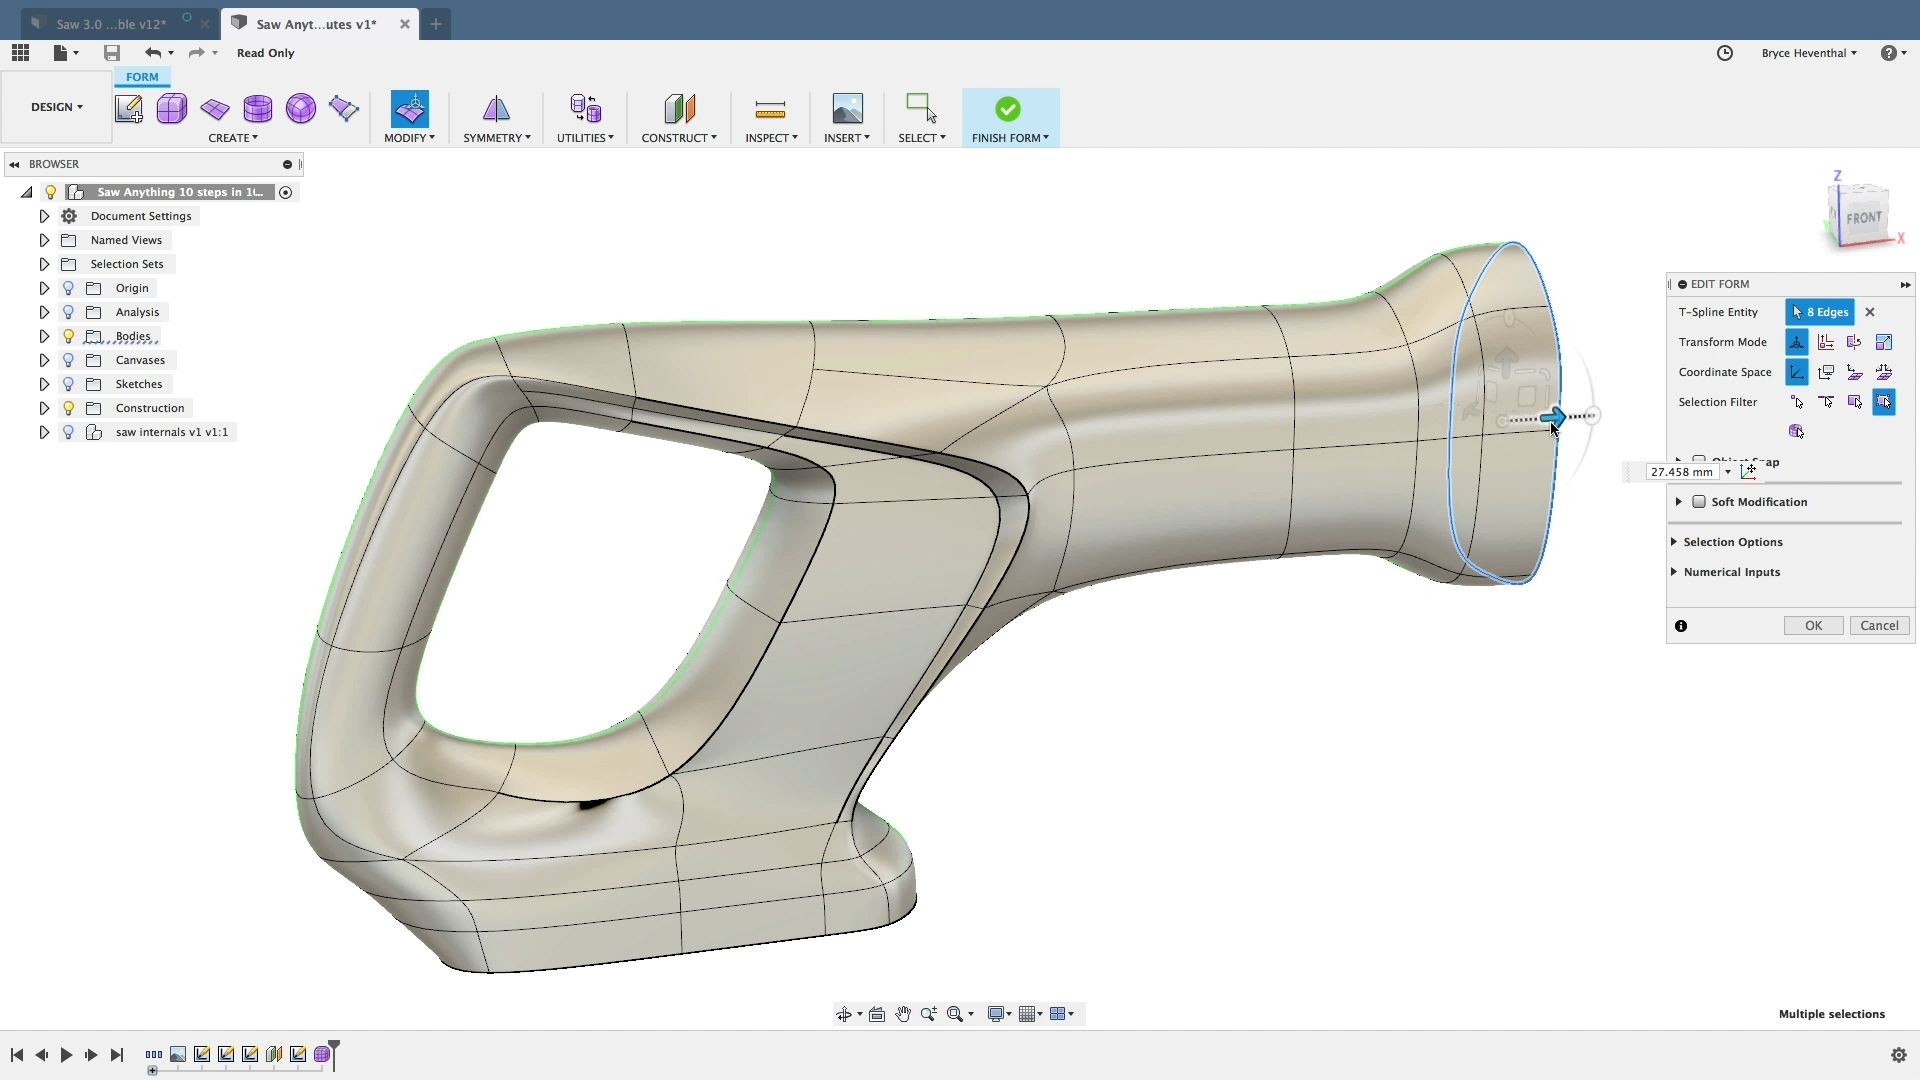Toggle visibility bulb for Analysis
Image resolution: width=1920 pixels, height=1080 pixels.
point(68,312)
